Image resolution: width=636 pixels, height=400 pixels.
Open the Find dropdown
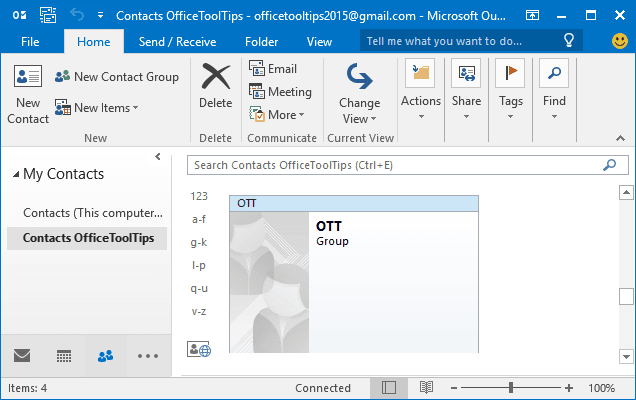pos(554,90)
